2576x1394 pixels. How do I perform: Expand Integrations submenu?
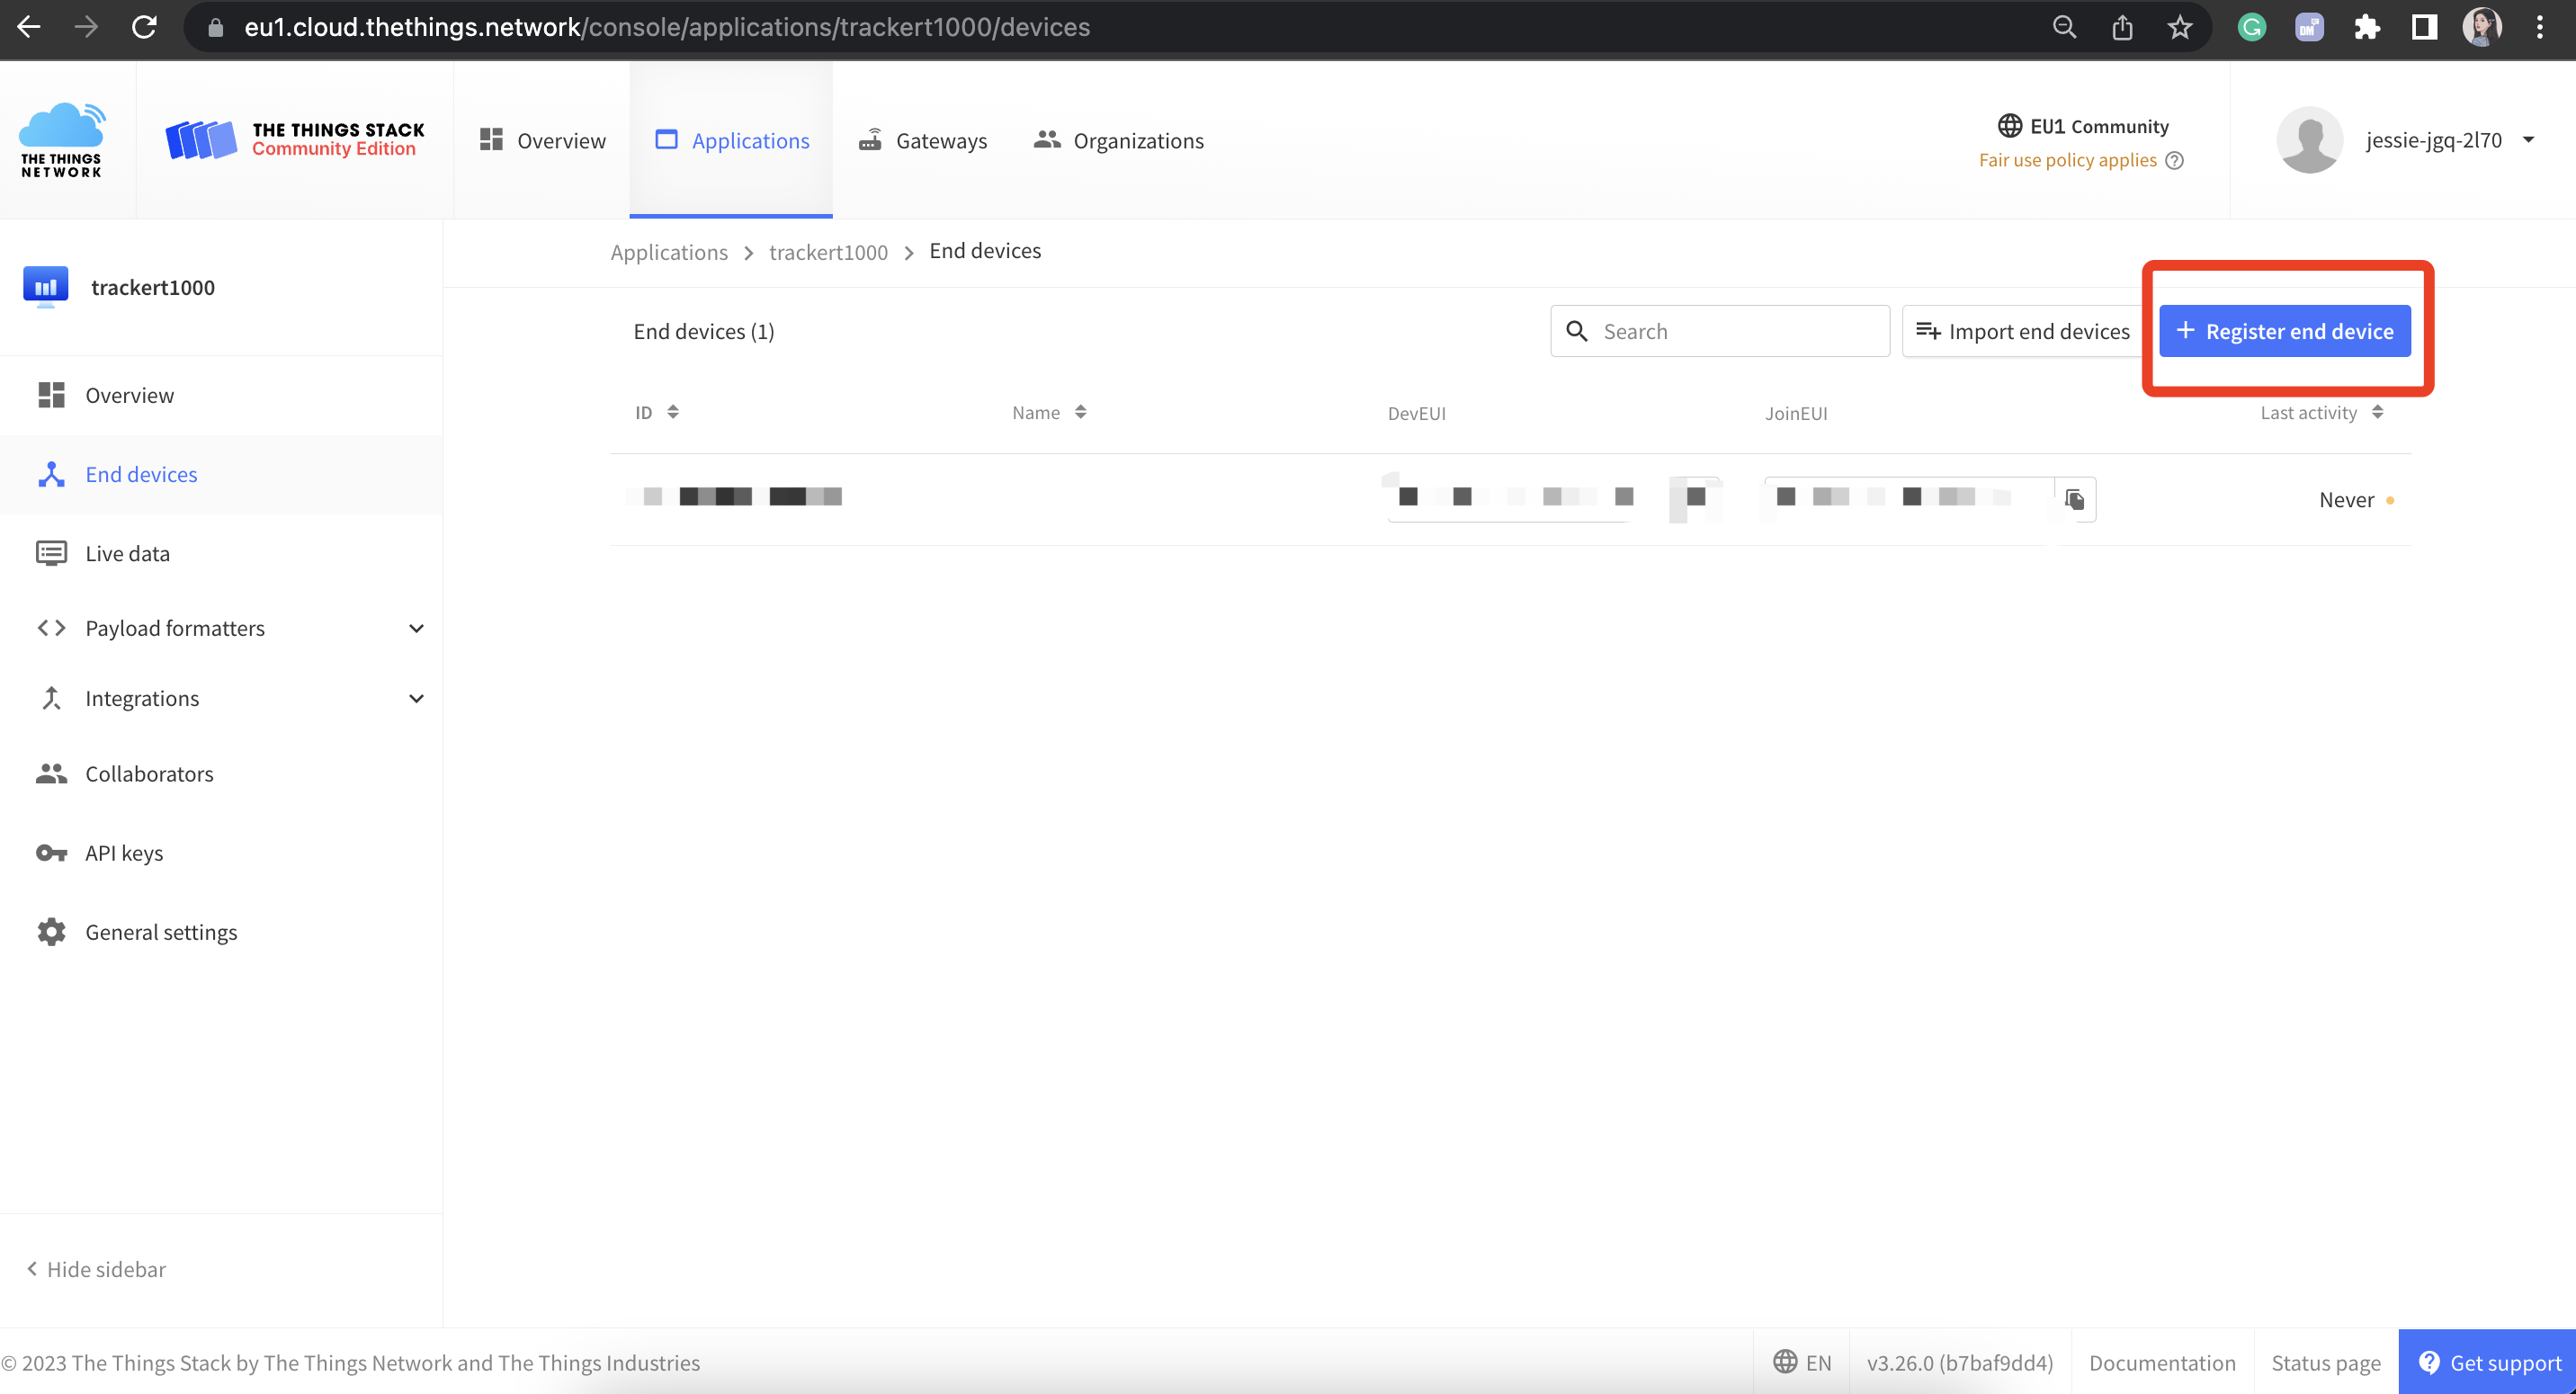[x=416, y=698]
